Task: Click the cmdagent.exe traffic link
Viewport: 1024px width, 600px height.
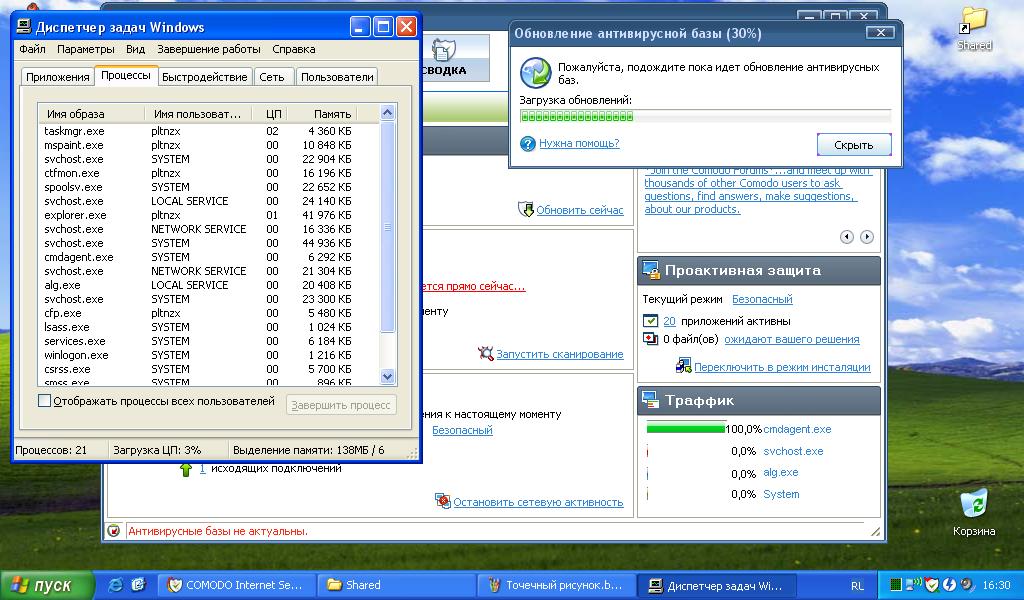Action: (x=797, y=429)
